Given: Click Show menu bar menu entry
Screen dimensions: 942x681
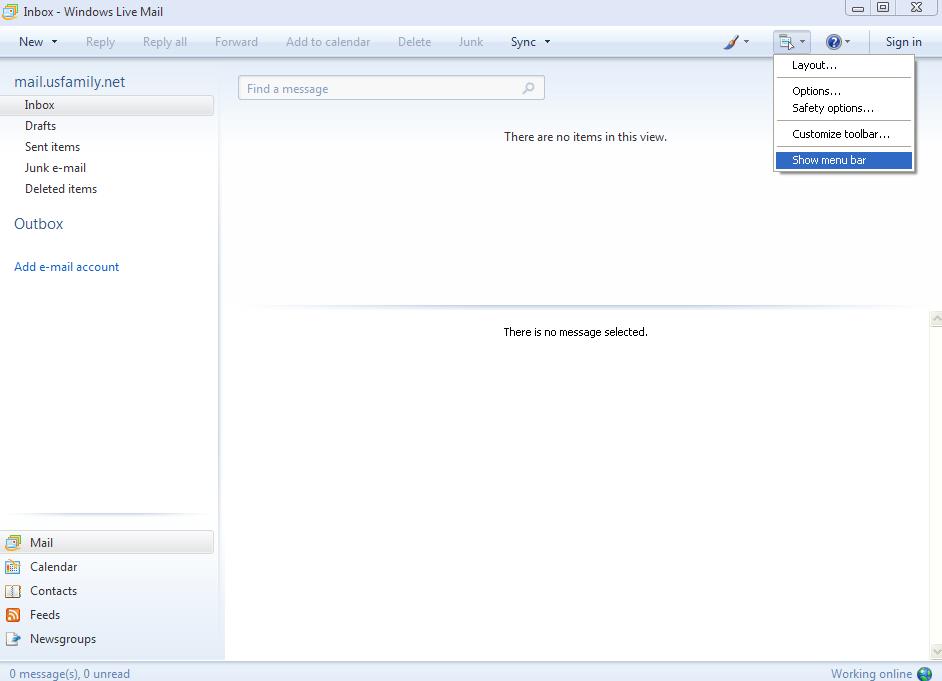Looking at the screenshot, I should coord(844,160).
